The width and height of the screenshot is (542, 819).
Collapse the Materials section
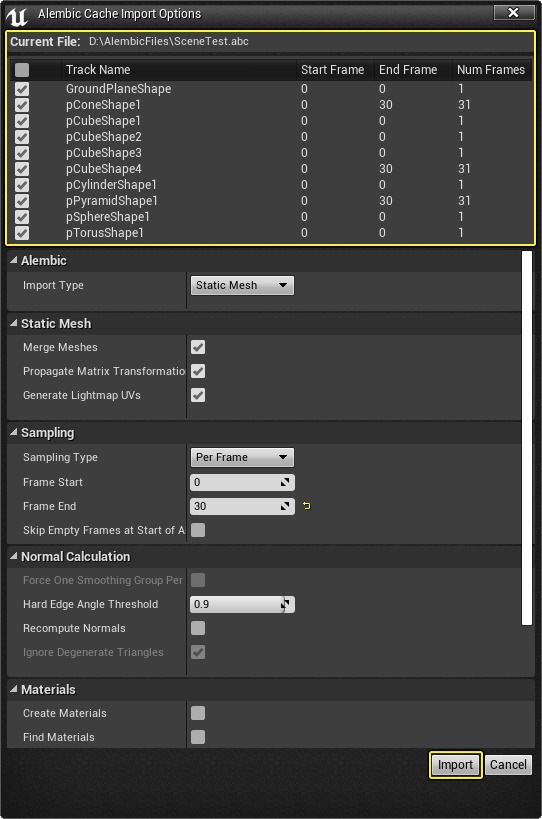[x=14, y=689]
